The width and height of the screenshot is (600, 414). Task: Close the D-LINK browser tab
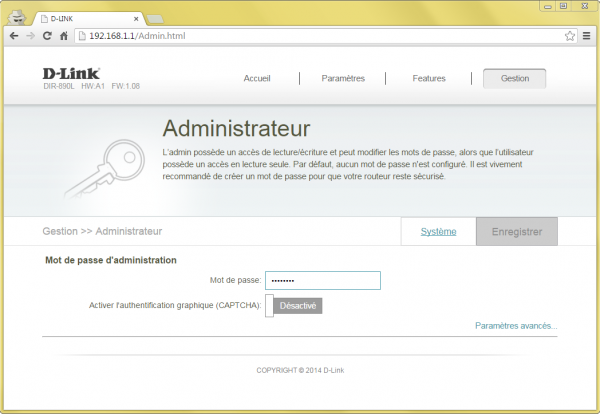[137, 18]
